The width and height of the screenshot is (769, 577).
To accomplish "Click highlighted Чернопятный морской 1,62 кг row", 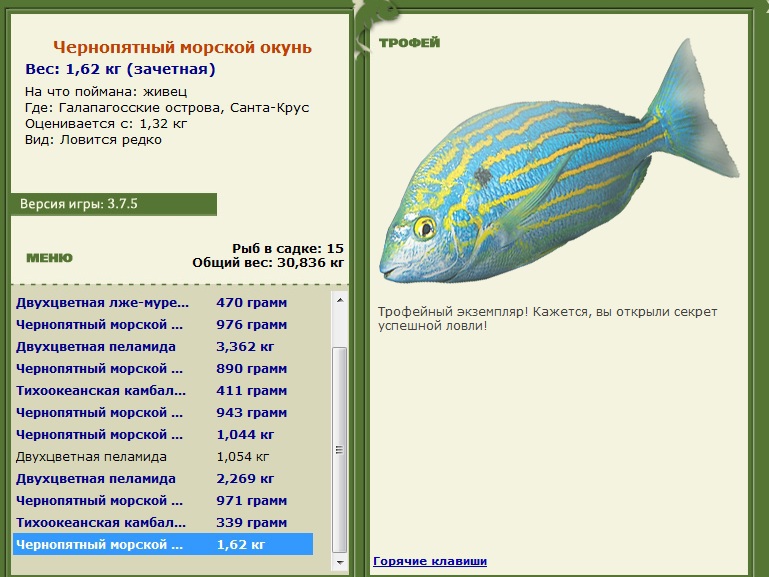I will (162, 545).
